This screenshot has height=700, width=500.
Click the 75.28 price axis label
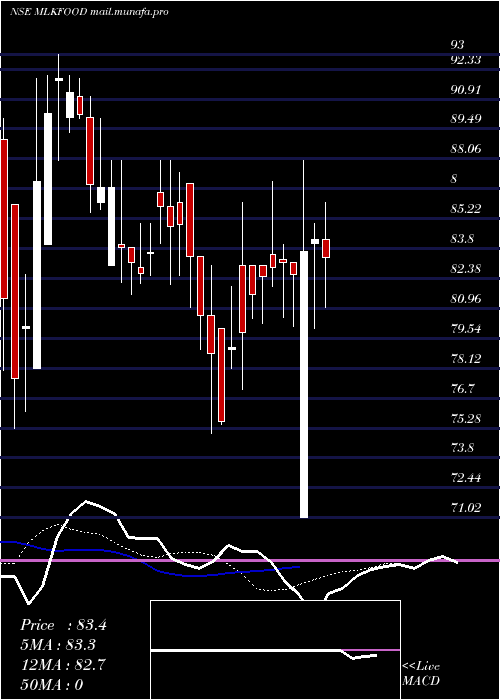point(466,418)
